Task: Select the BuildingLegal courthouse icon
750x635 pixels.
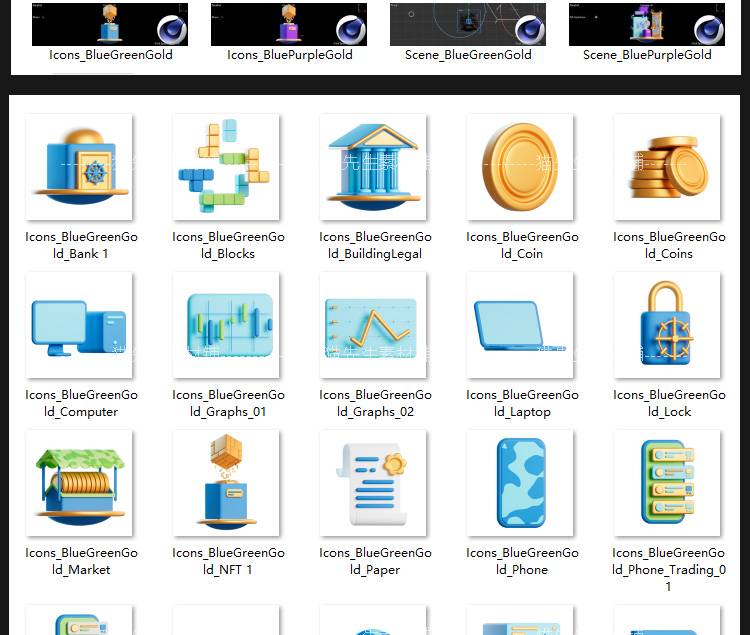Action: (x=373, y=167)
